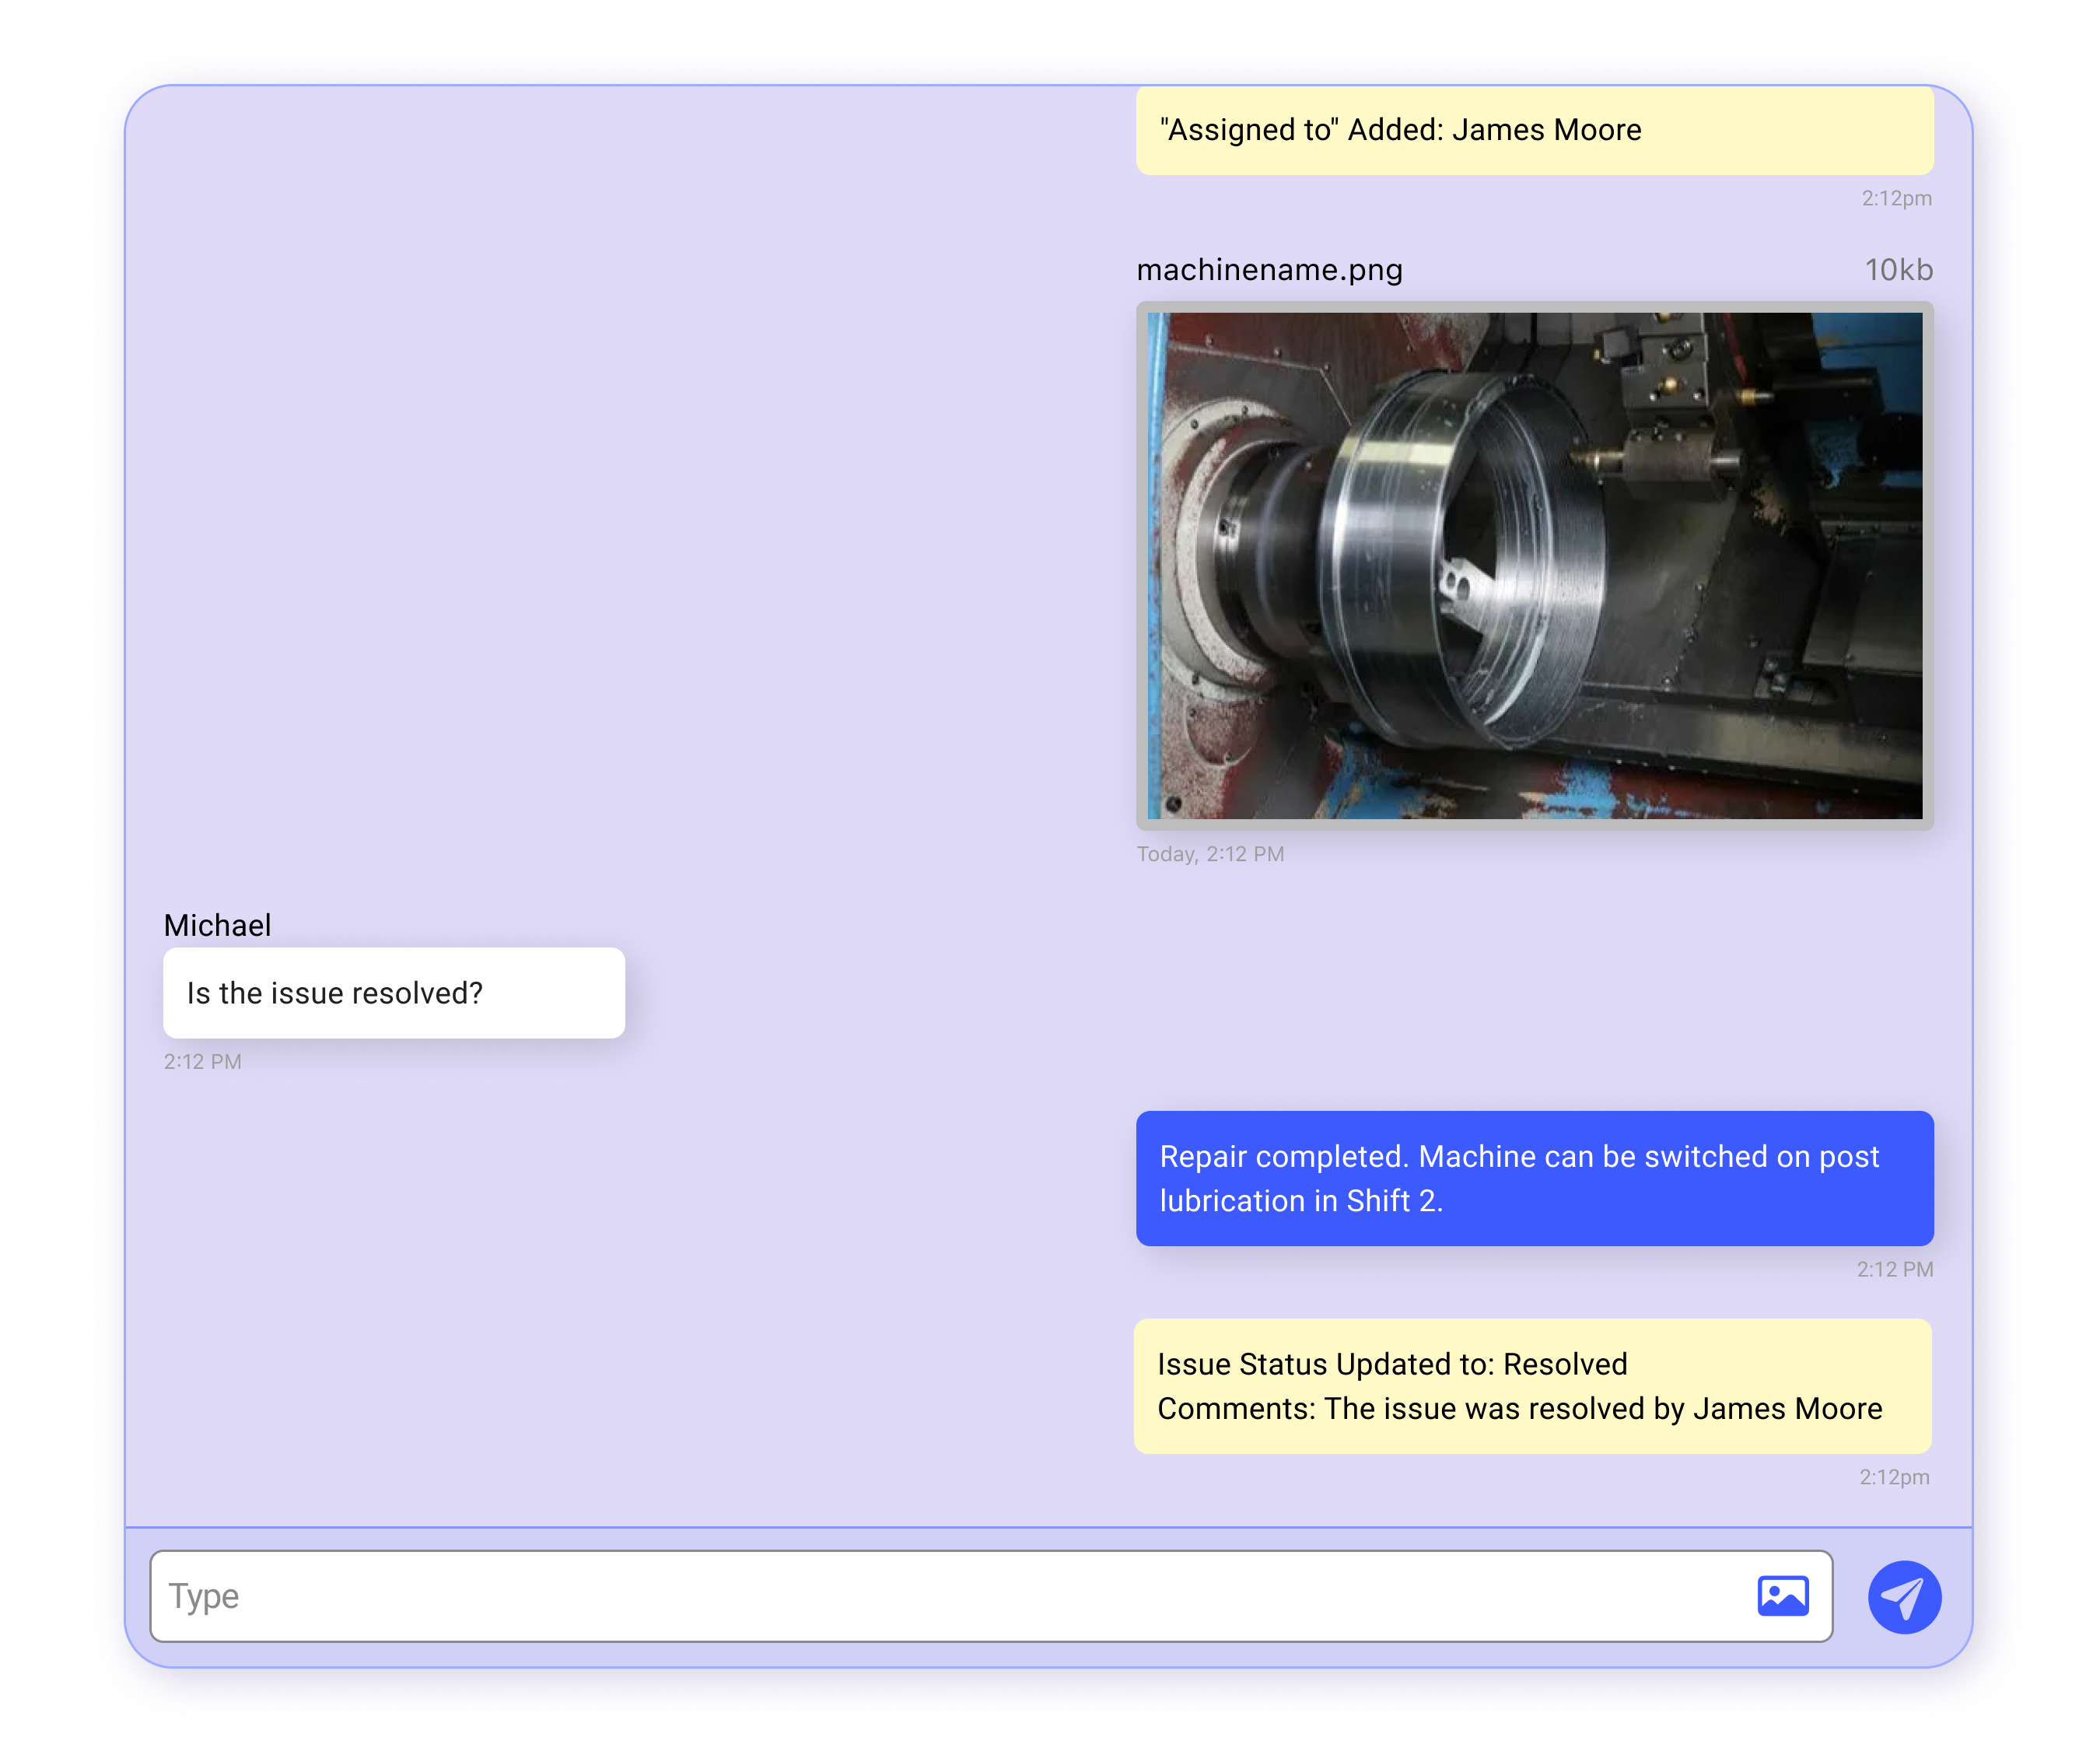Screen dimensions: 2100x1755
Task: Click the 2:12pm timestamp under Assigned notice
Action: point(1896,198)
